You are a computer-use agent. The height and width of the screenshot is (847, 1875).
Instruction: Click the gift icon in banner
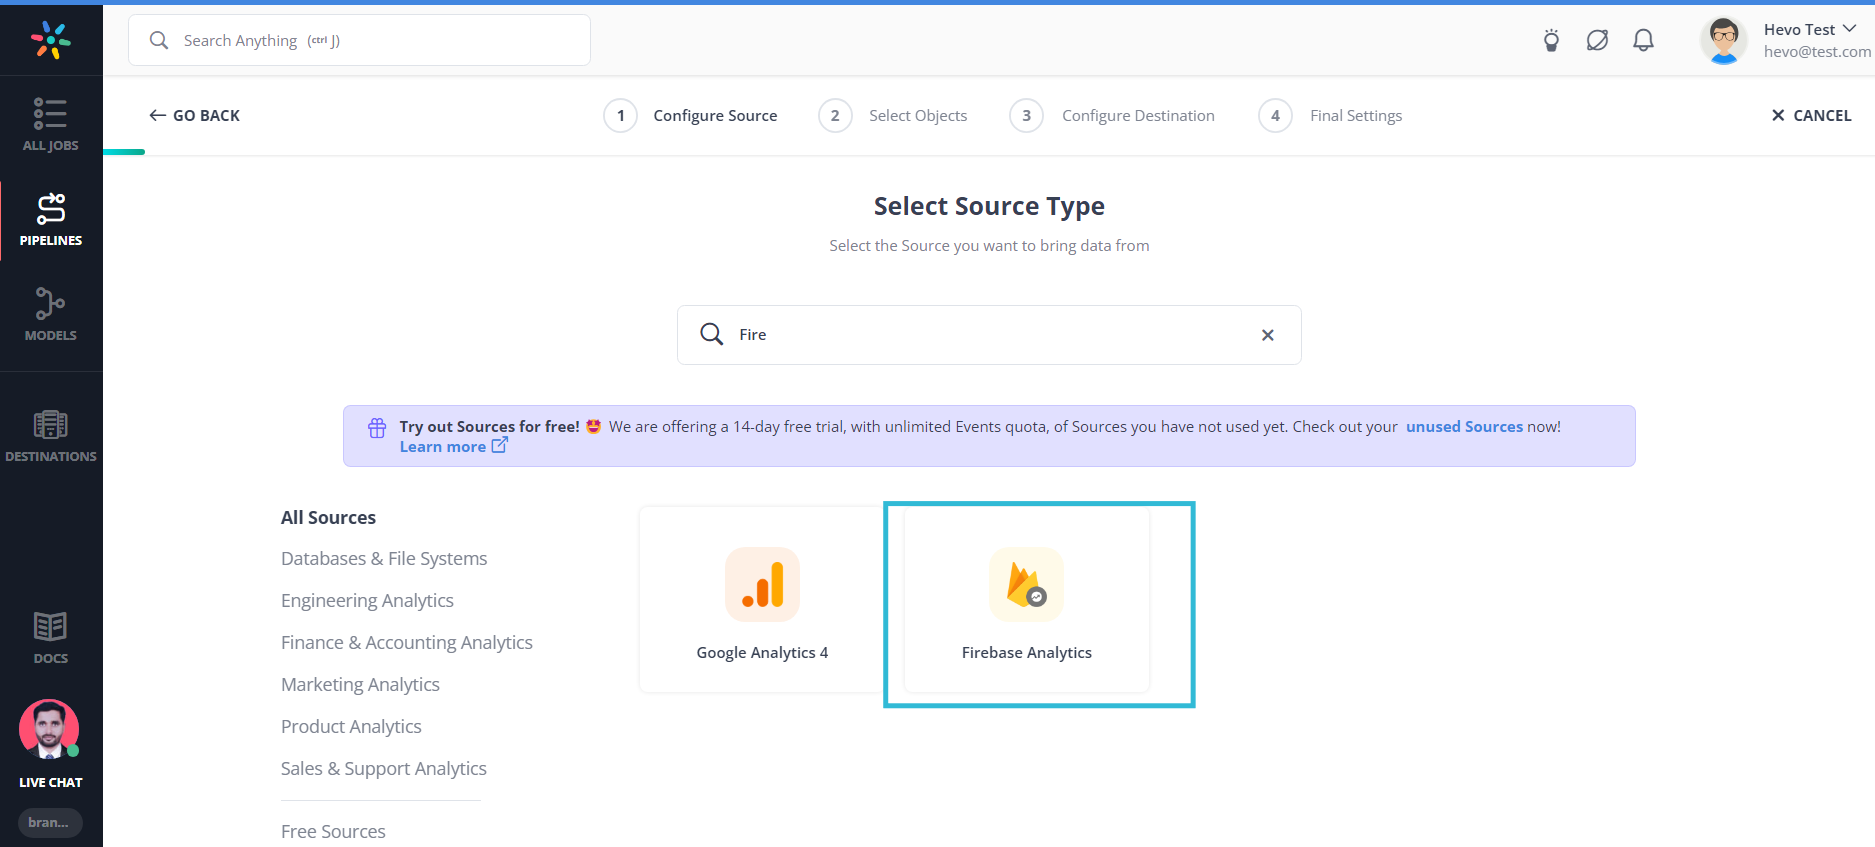tap(377, 428)
